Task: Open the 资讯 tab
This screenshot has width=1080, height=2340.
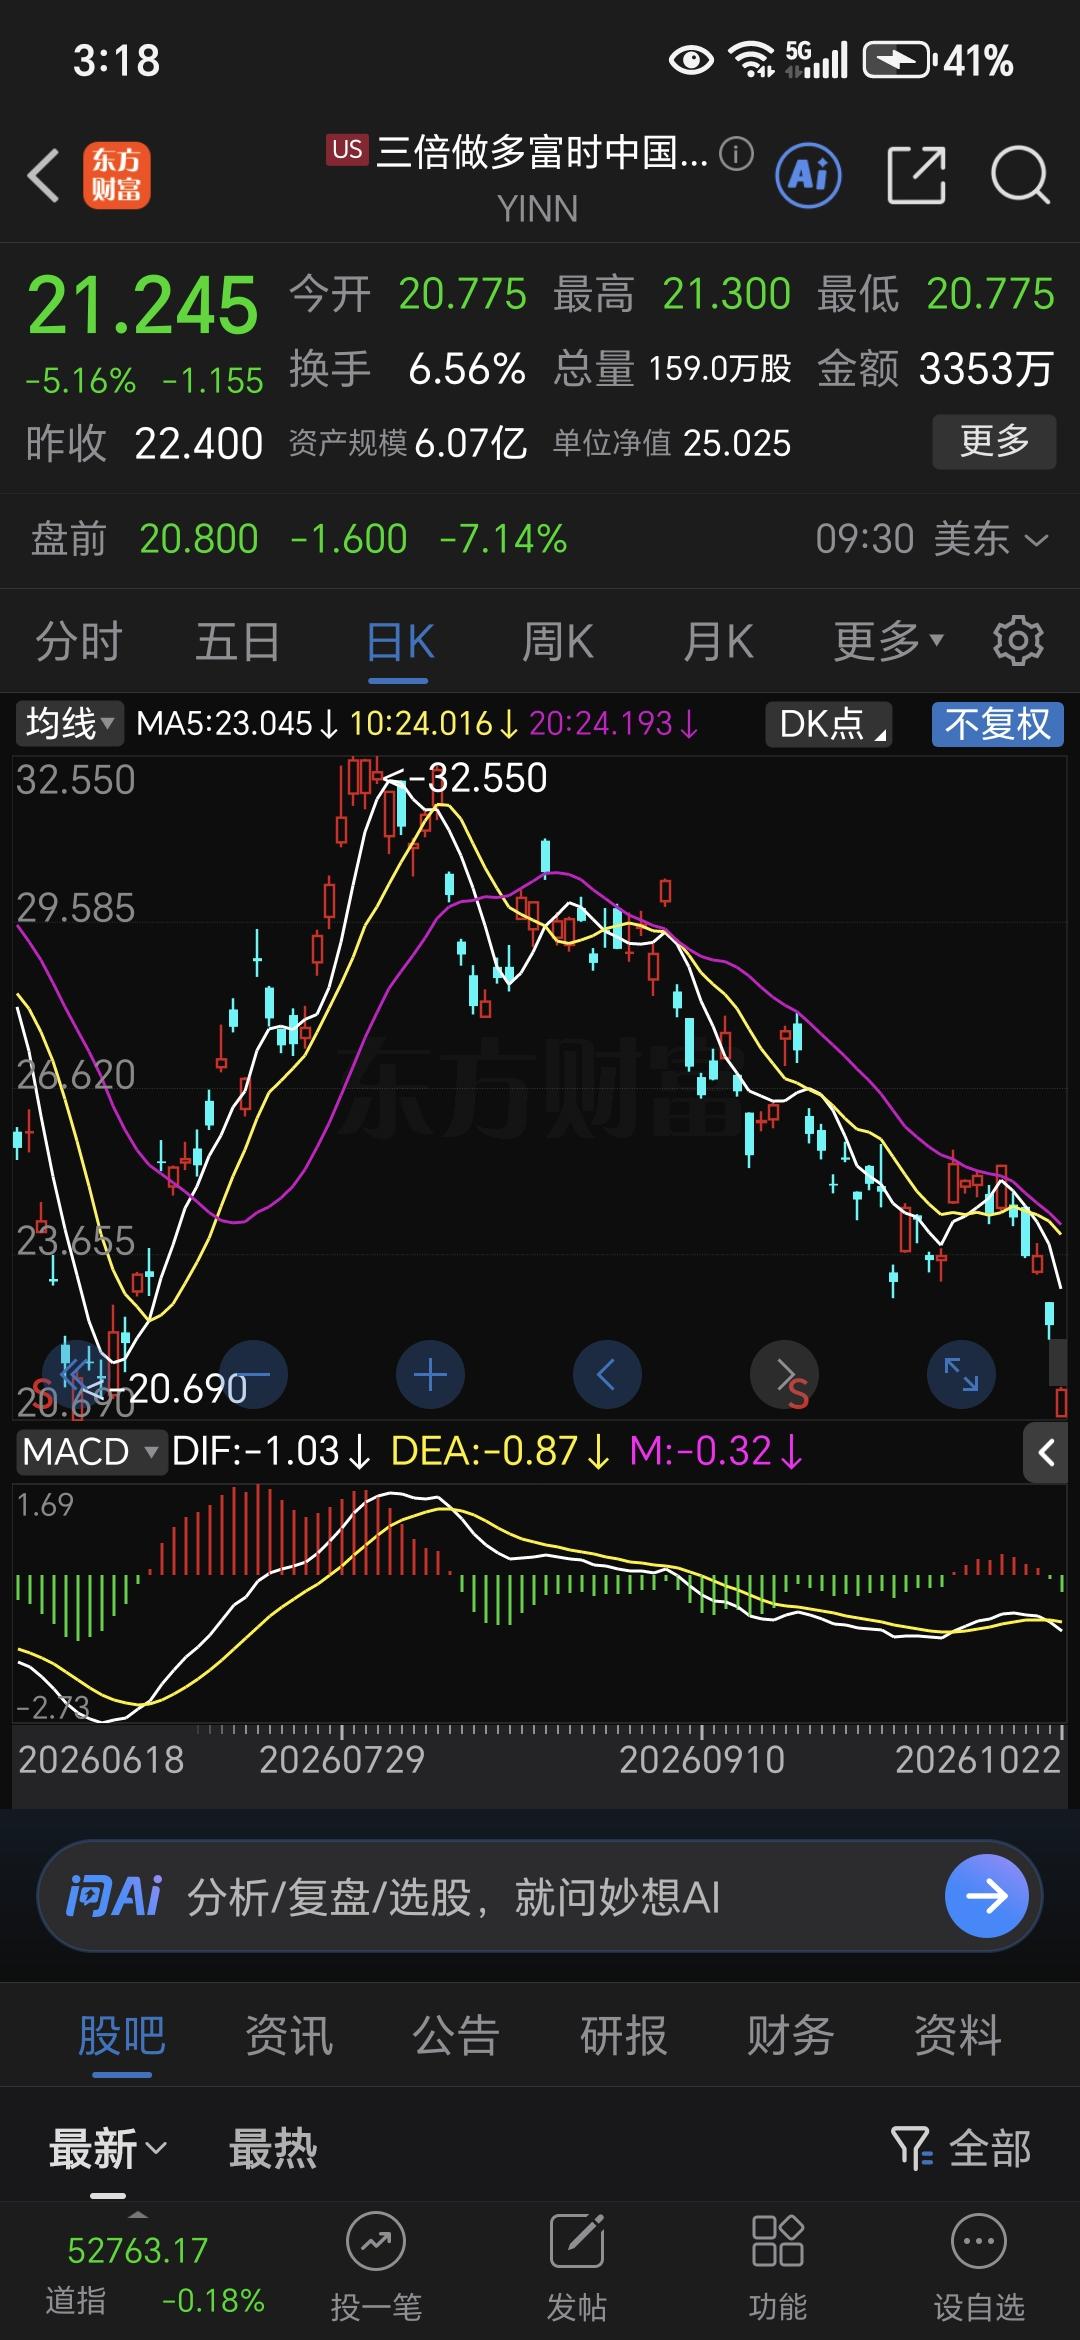Action: tap(289, 2035)
